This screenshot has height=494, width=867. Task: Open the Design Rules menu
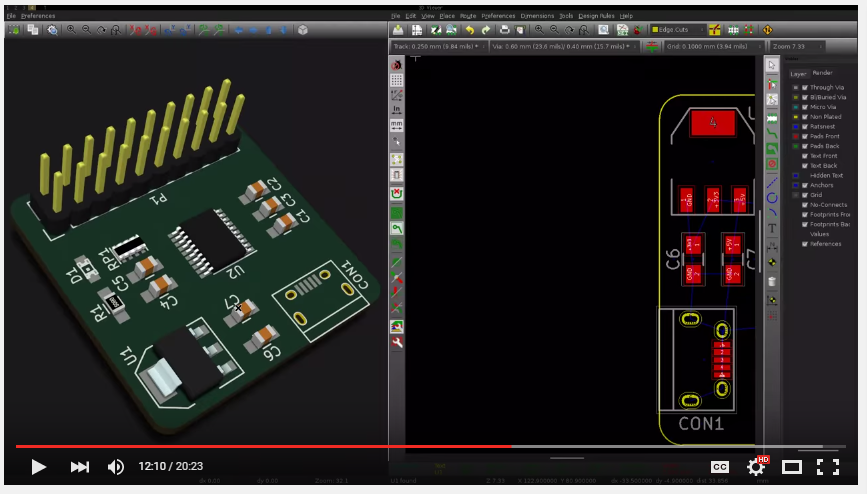(x=596, y=16)
